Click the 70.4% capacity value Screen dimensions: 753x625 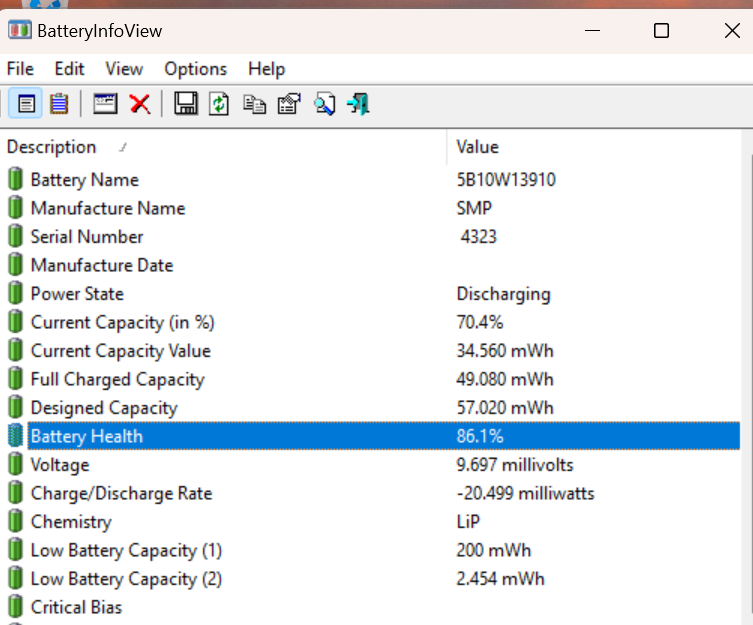pyautogui.click(x=480, y=322)
